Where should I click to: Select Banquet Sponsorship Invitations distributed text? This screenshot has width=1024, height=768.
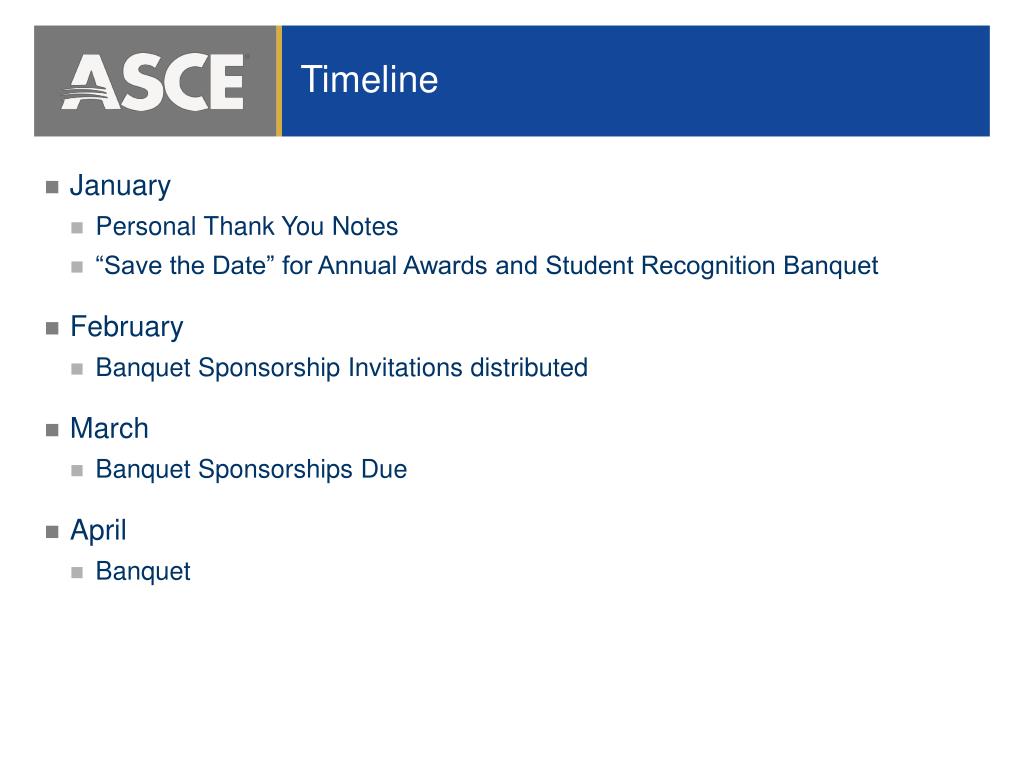click(342, 368)
